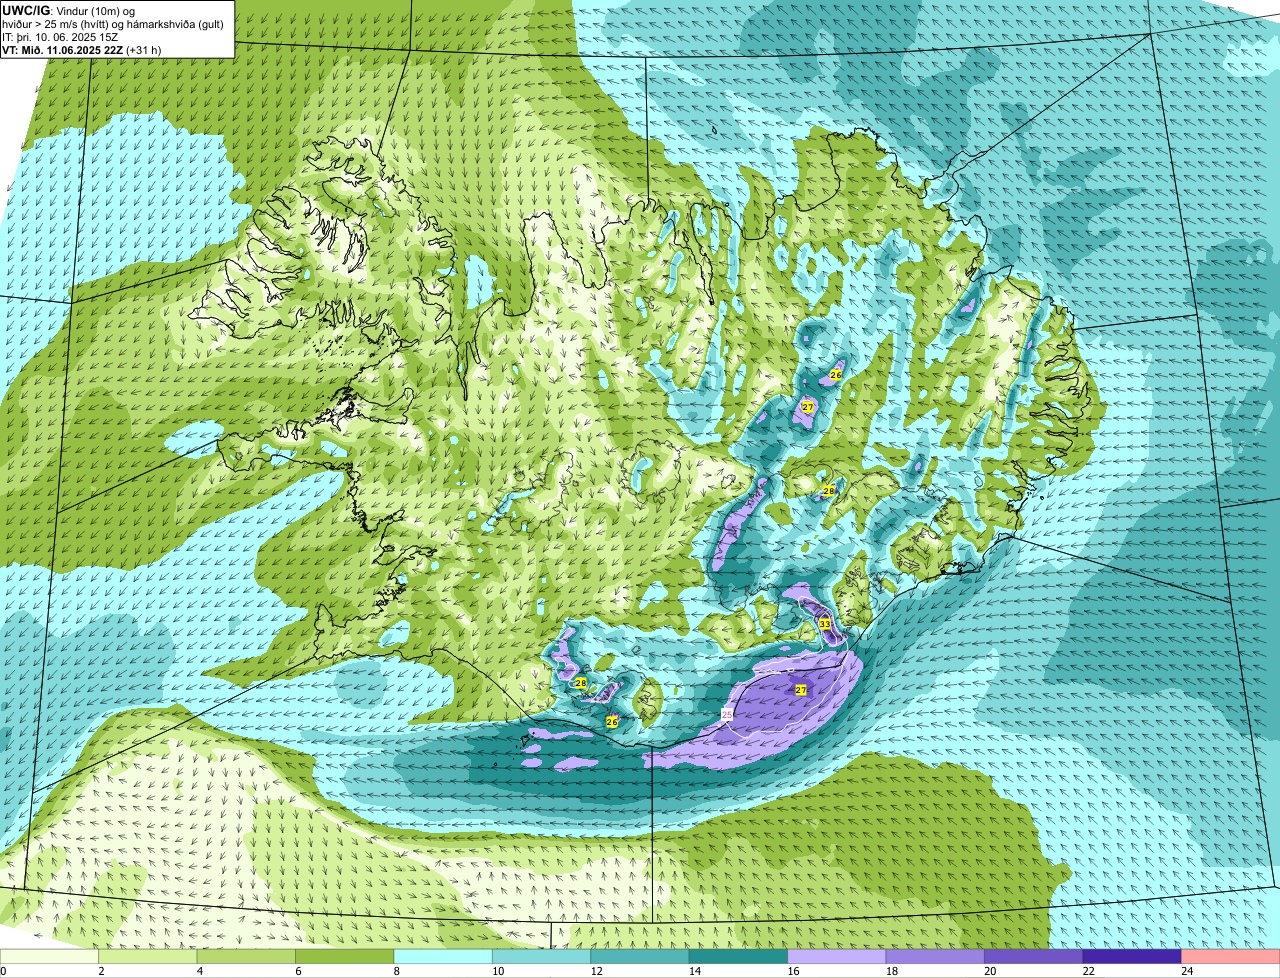1280x978 pixels.
Task: Select the olive green 6–8 m/s legend swatch
Action: coord(345,956)
